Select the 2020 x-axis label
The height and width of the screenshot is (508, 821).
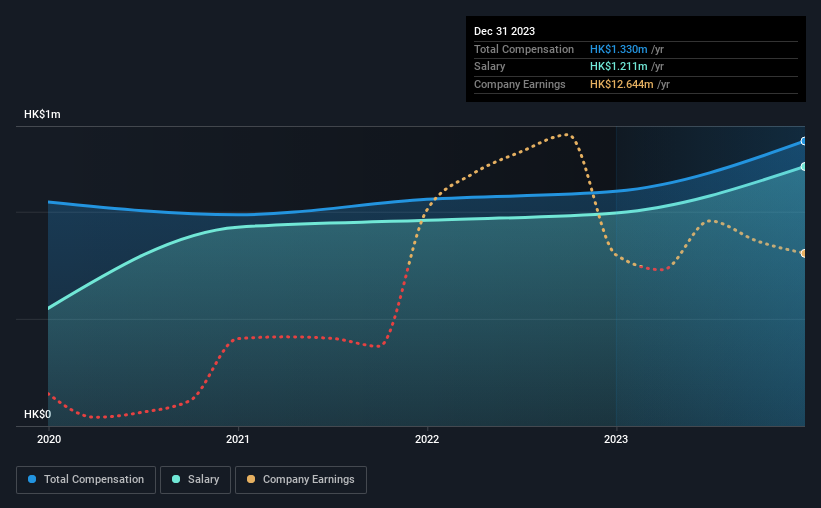(49, 439)
